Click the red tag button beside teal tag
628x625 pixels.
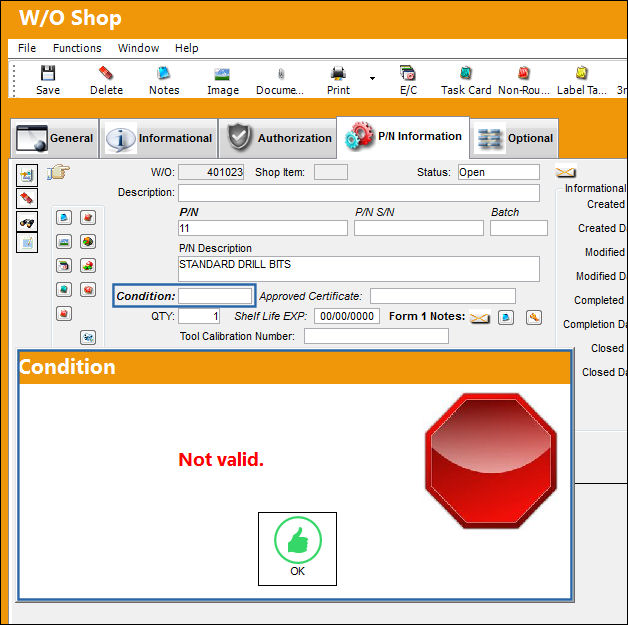(88, 289)
